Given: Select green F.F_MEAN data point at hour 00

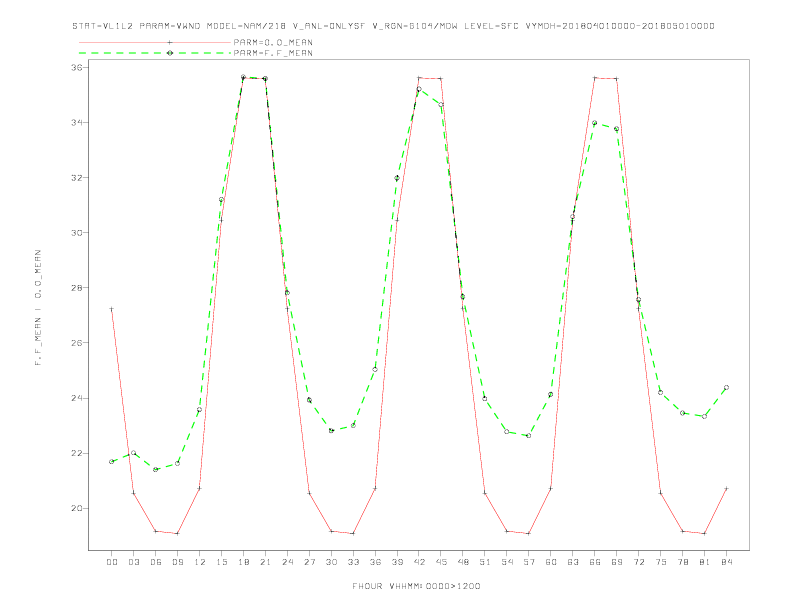Looking at the screenshot, I should tap(112, 462).
